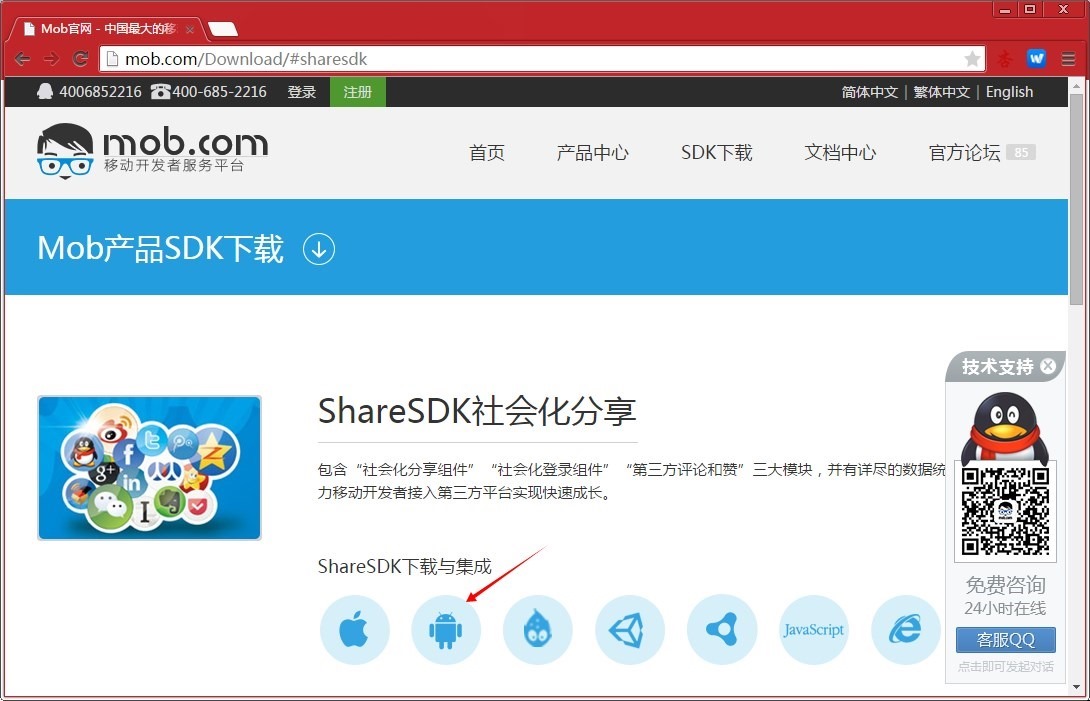This screenshot has width=1090, height=701.
Task: Go forward with the browser forward arrow
Action: click(x=51, y=59)
